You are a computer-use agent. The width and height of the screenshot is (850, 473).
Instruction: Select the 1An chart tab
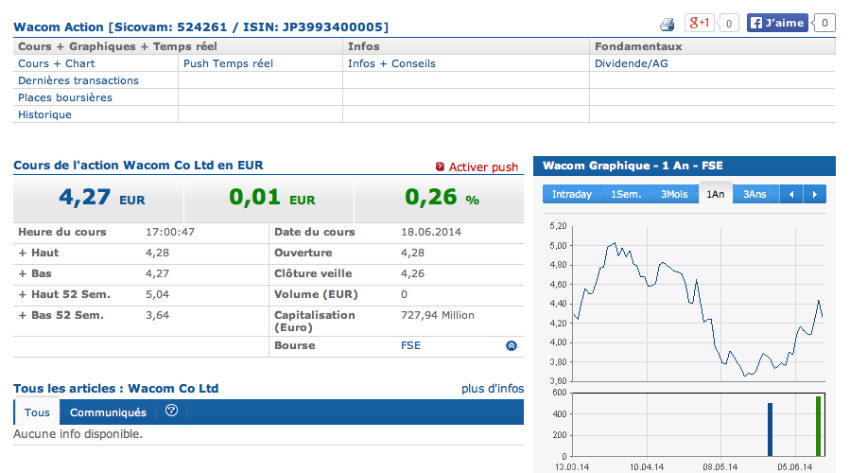[715, 193]
